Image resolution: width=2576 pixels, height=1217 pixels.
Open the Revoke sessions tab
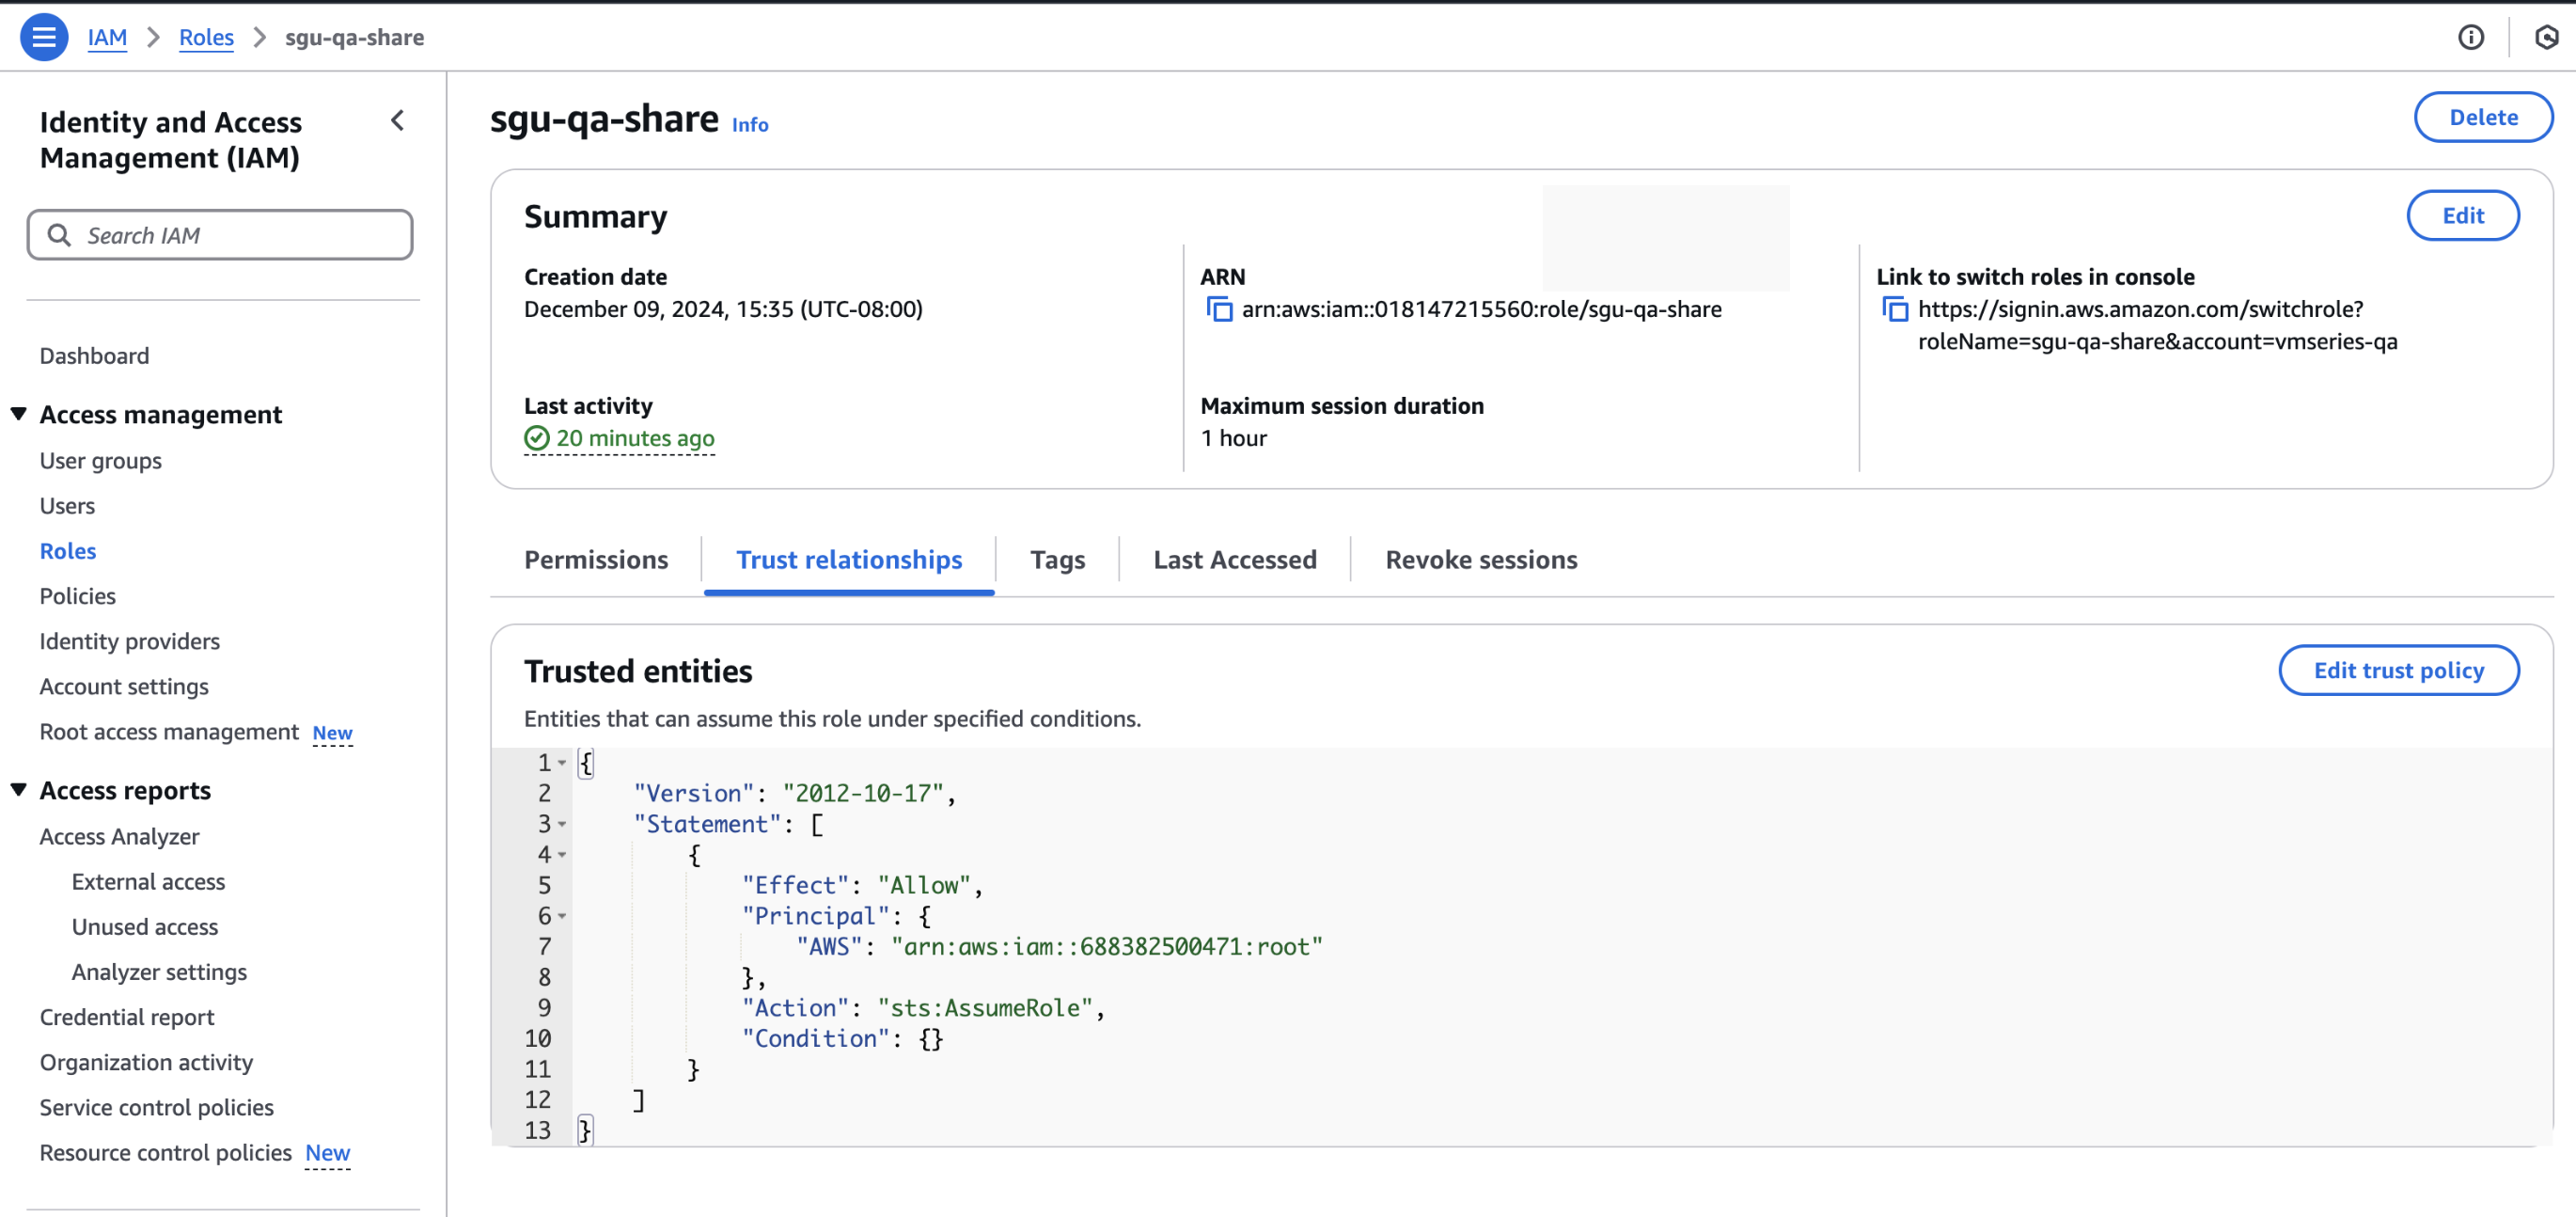[x=1481, y=560]
